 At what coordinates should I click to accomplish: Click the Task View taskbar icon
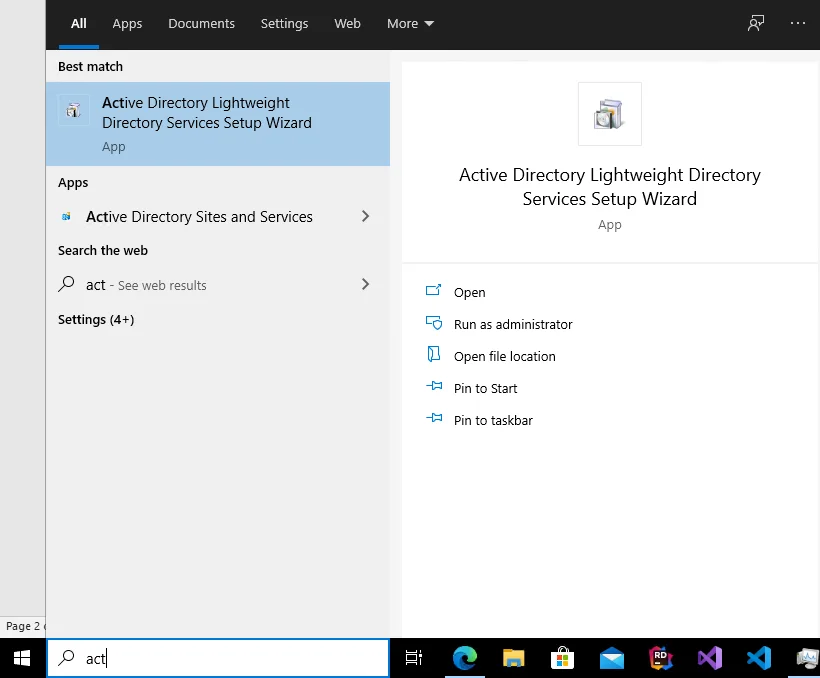tap(414, 658)
